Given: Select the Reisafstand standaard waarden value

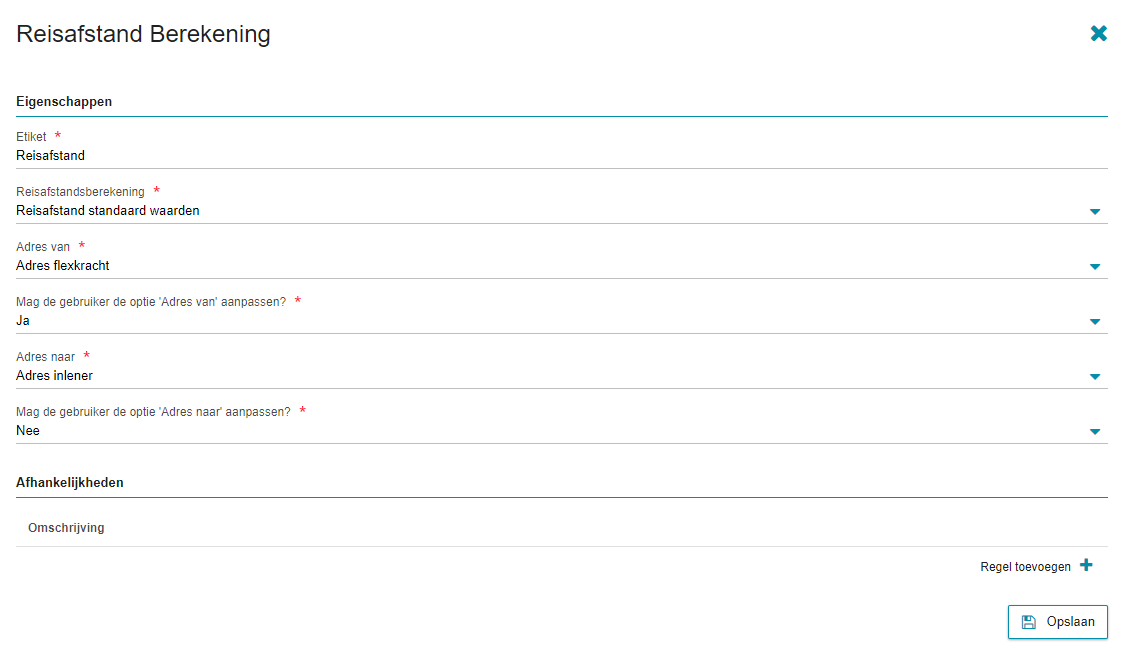Looking at the screenshot, I should (x=107, y=210).
